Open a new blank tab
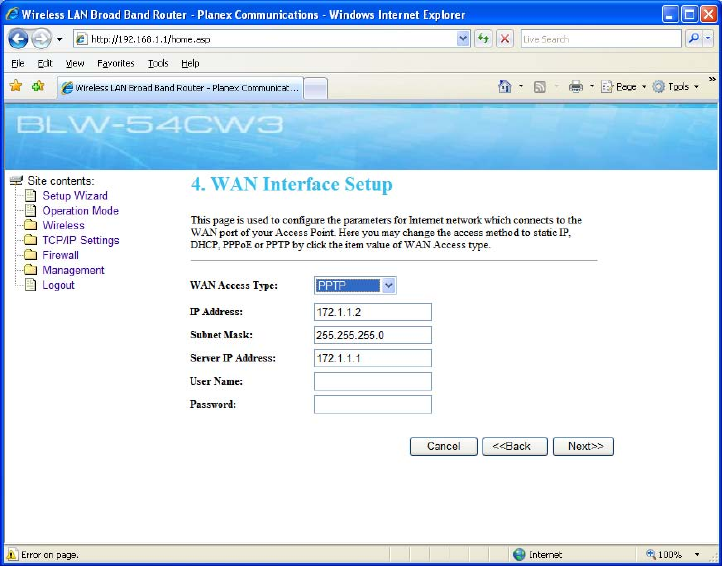The width and height of the screenshot is (722, 566). (316, 88)
